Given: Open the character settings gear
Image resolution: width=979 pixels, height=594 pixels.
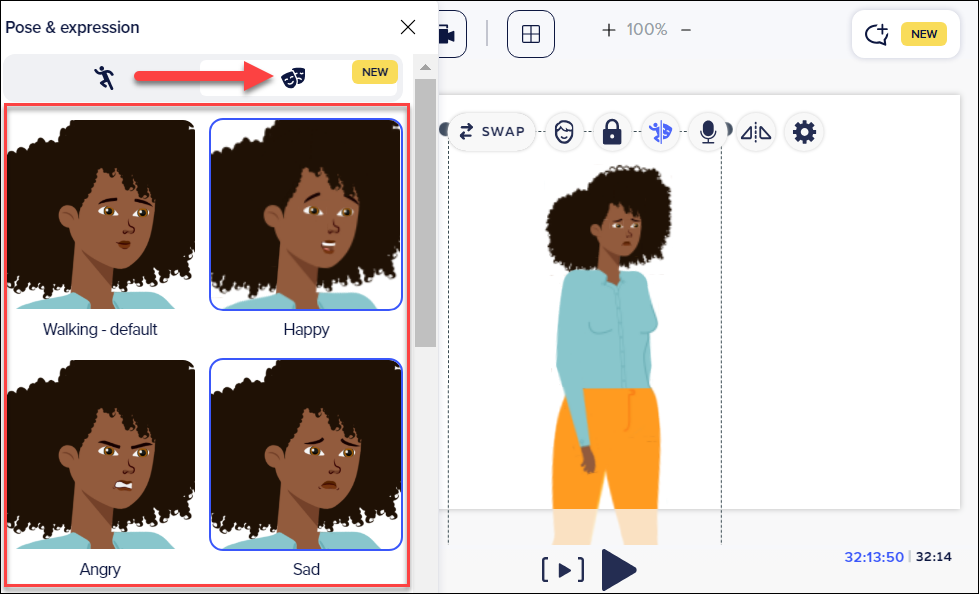Looking at the screenshot, I should point(804,131).
